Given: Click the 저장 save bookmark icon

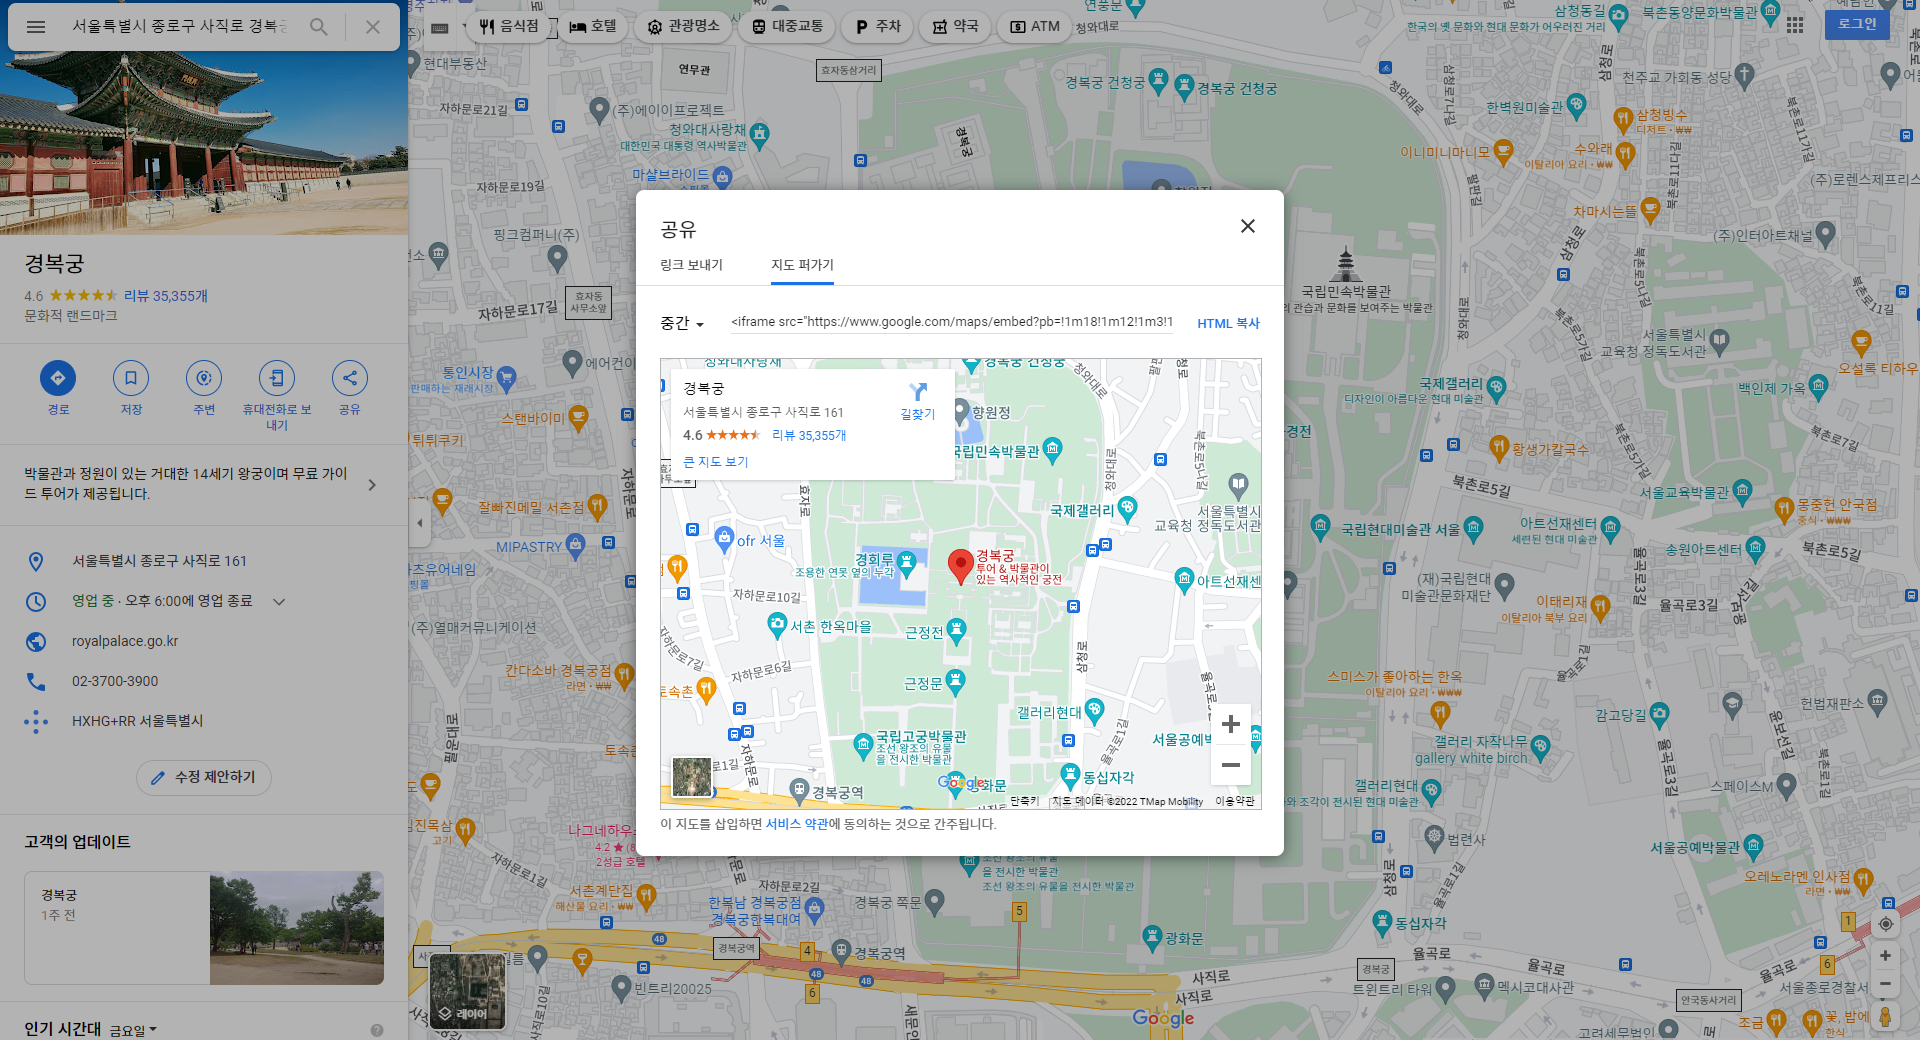Looking at the screenshot, I should tap(131, 378).
